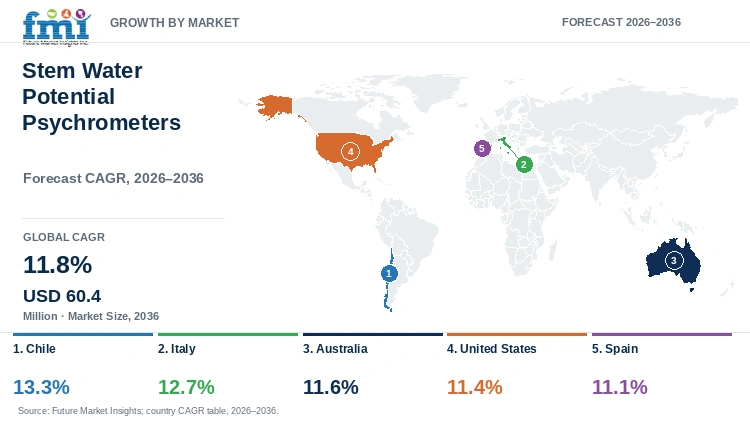The image size is (750, 421).
Task: Select marker 4 on the United States
Action: 350,151
